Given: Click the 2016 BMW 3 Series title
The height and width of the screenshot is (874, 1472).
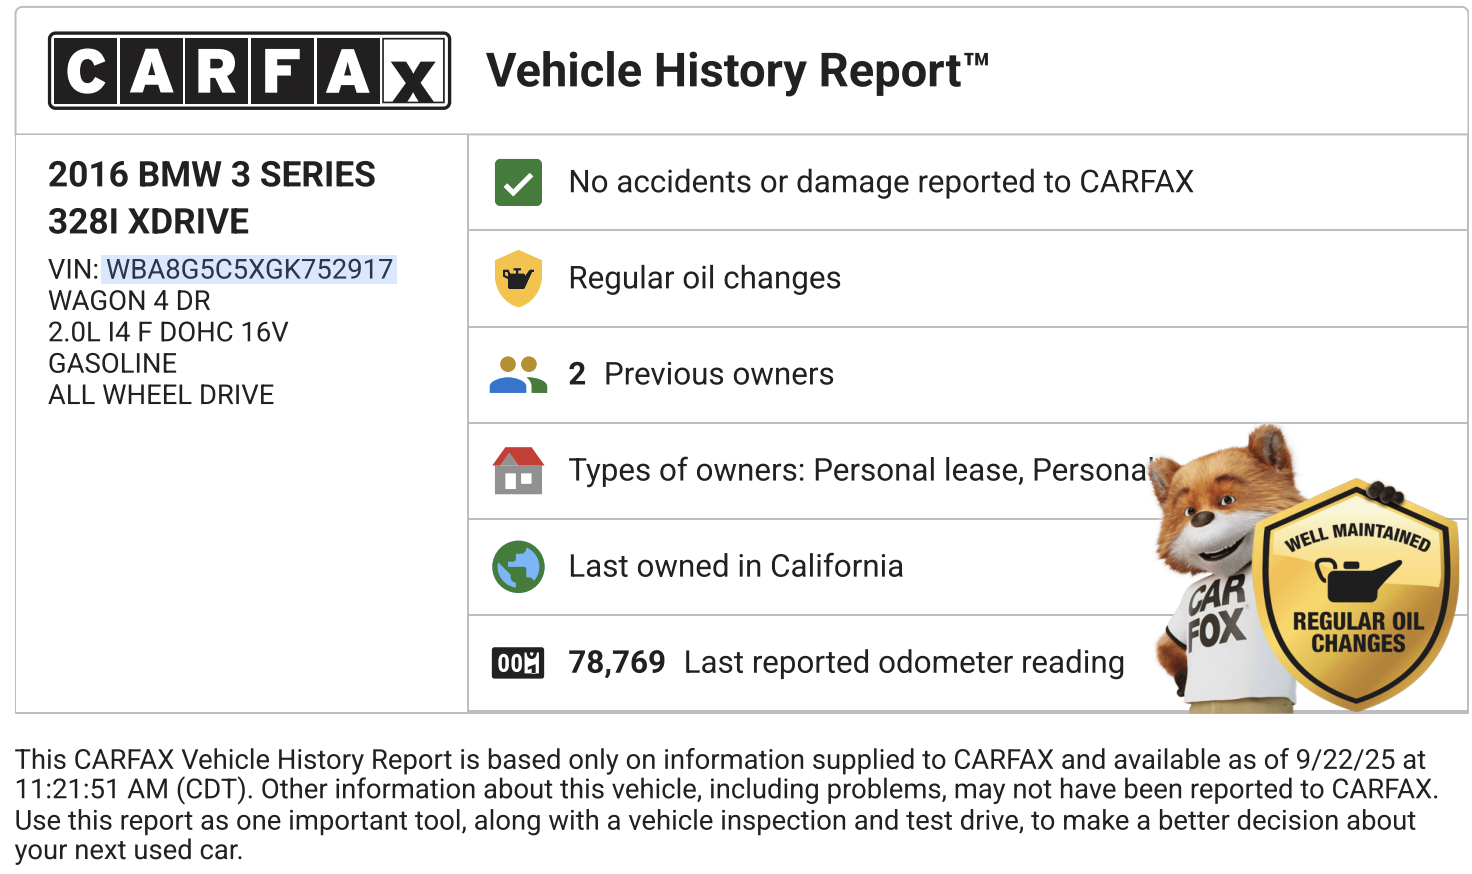Looking at the screenshot, I should [212, 198].
